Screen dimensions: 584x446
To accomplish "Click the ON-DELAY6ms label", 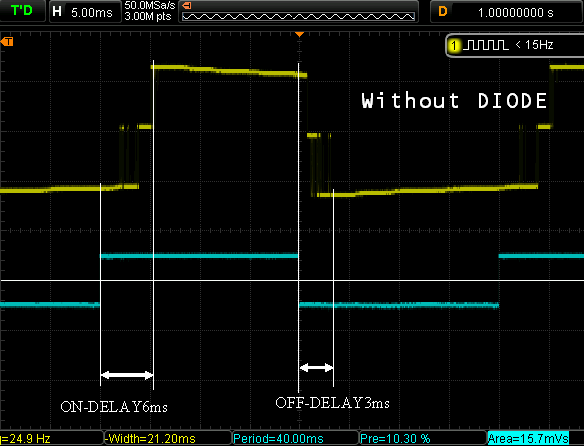I will pyautogui.click(x=114, y=407).
